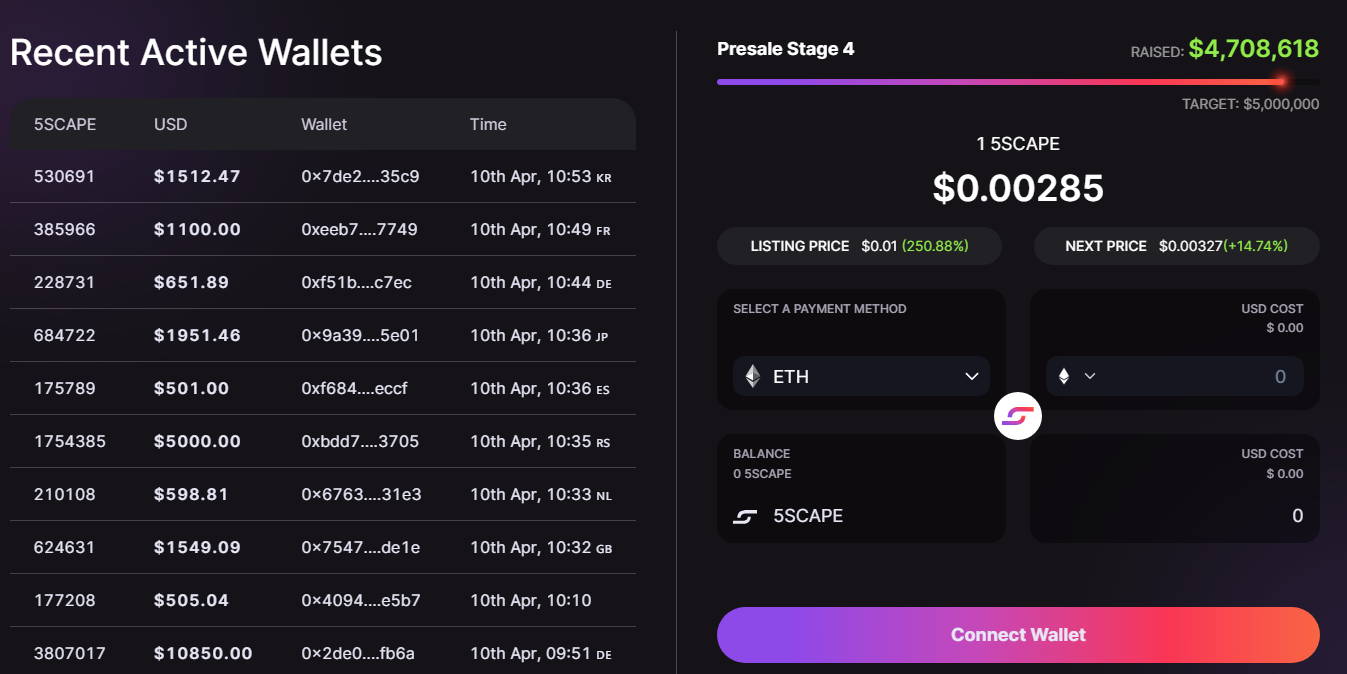
Task: Click the 5SCAPE column header
Action: [x=65, y=125]
